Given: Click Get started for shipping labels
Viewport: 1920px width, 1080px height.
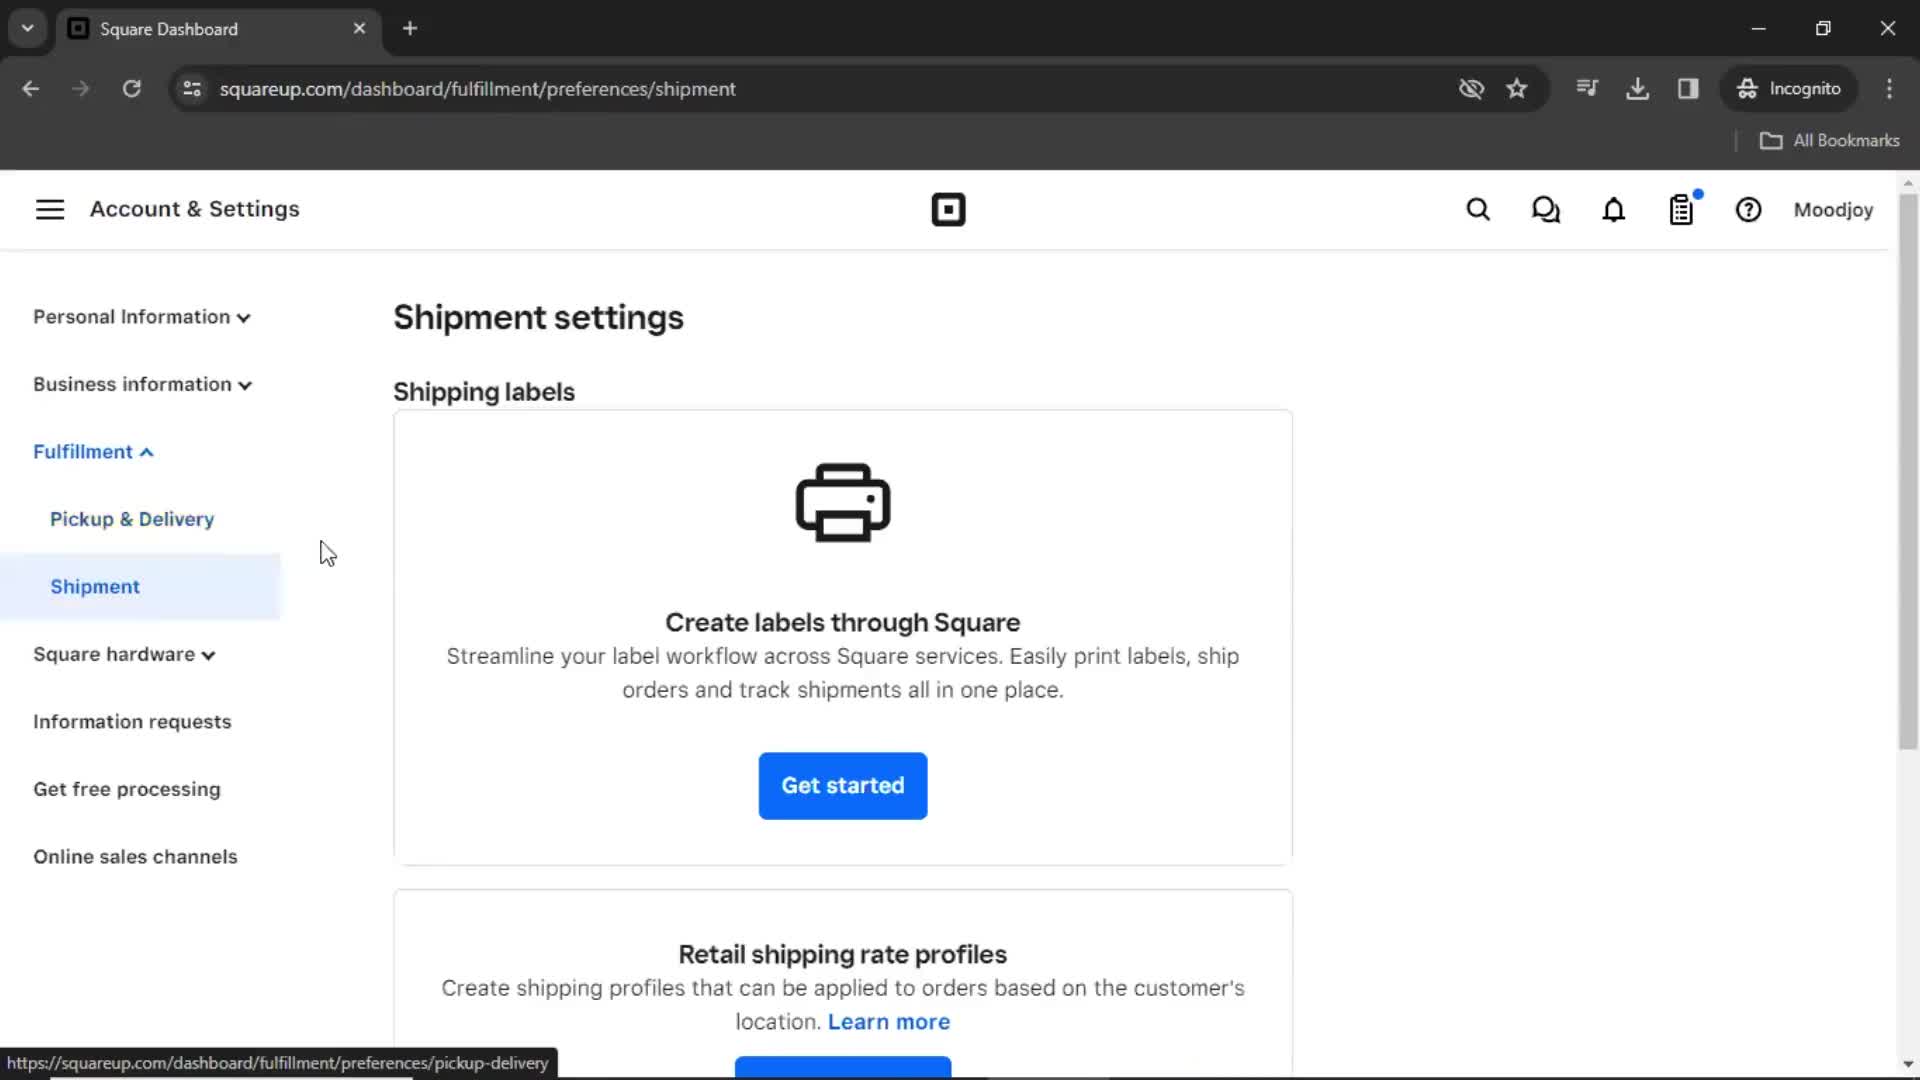Looking at the screenshot, I should [x=843, y=786].
